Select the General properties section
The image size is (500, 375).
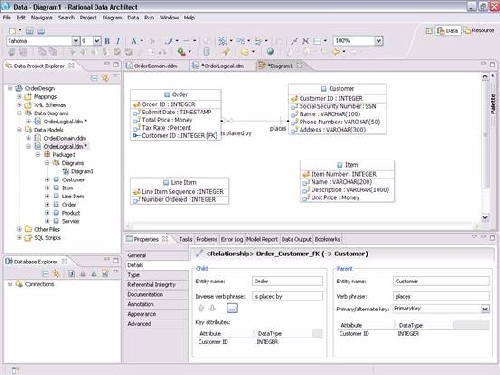coord(156,255)
